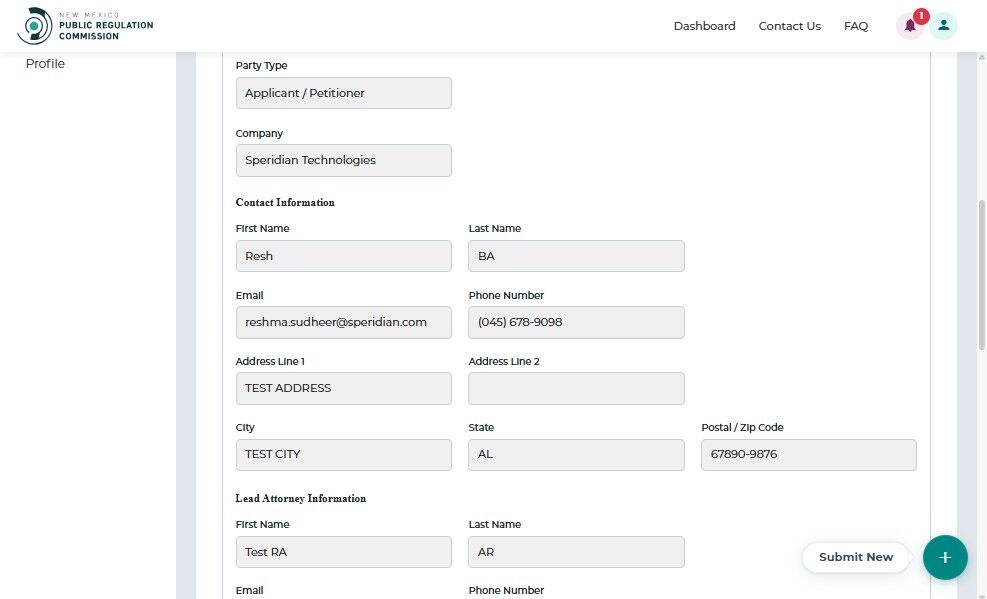The width and height of the screenshot is (987, 599).
Task: Click the Public Regulation Commission logo
Action: [x=86, y=26]
